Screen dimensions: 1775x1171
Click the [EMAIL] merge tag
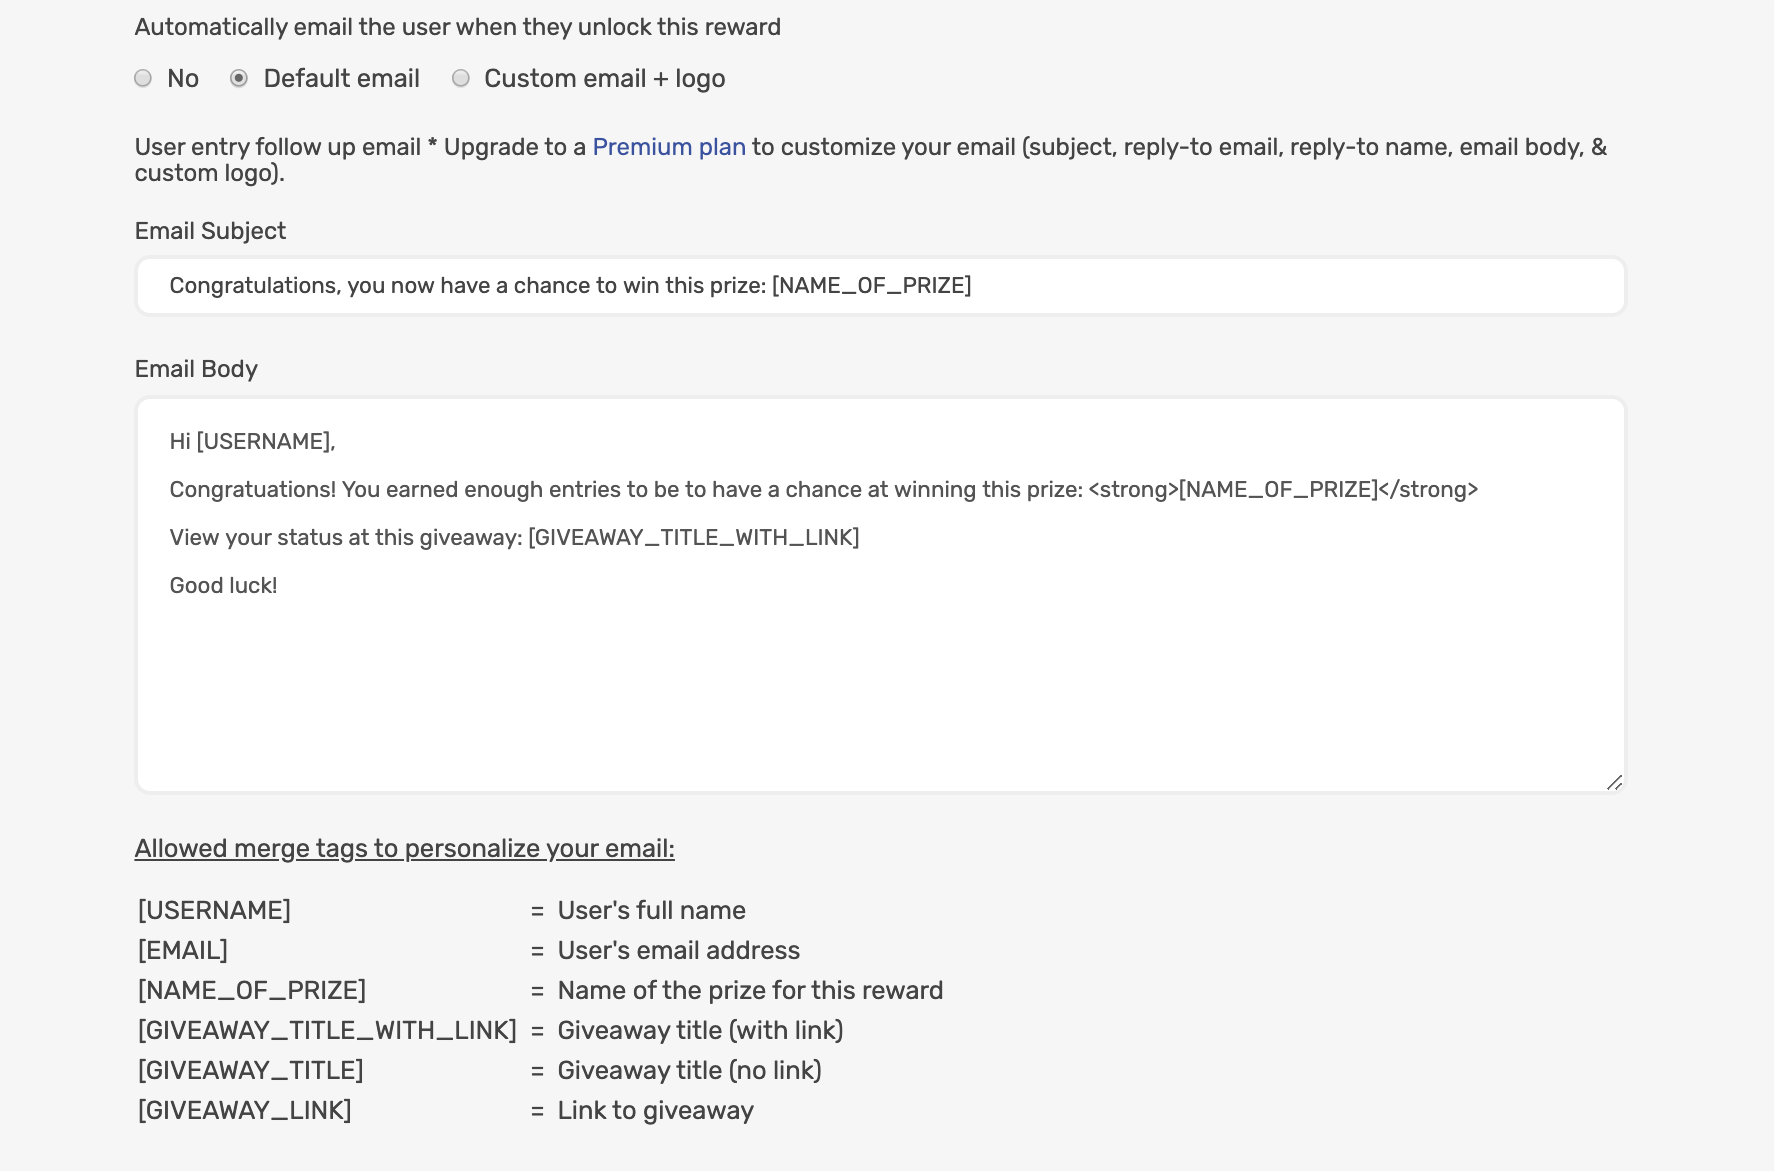183,950
